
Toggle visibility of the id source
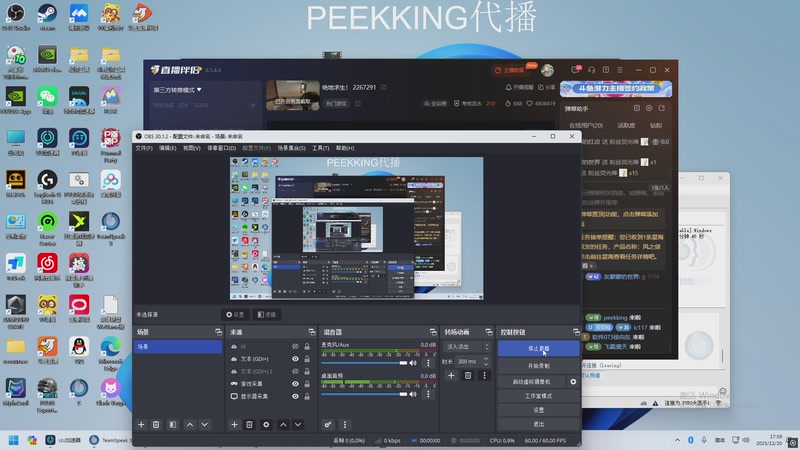click(x=295, y=346)
